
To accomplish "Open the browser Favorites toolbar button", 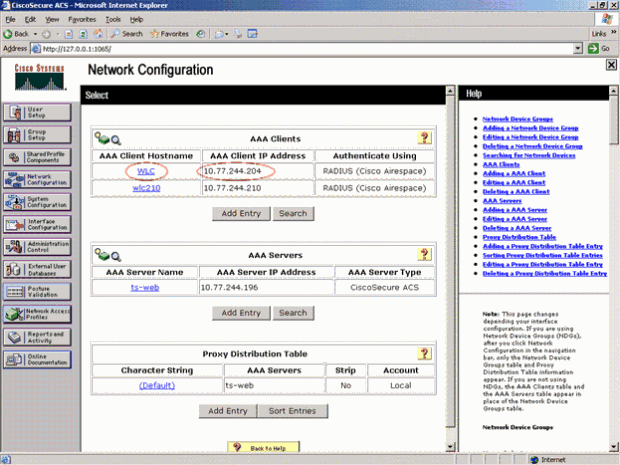I will coord(169,34).
